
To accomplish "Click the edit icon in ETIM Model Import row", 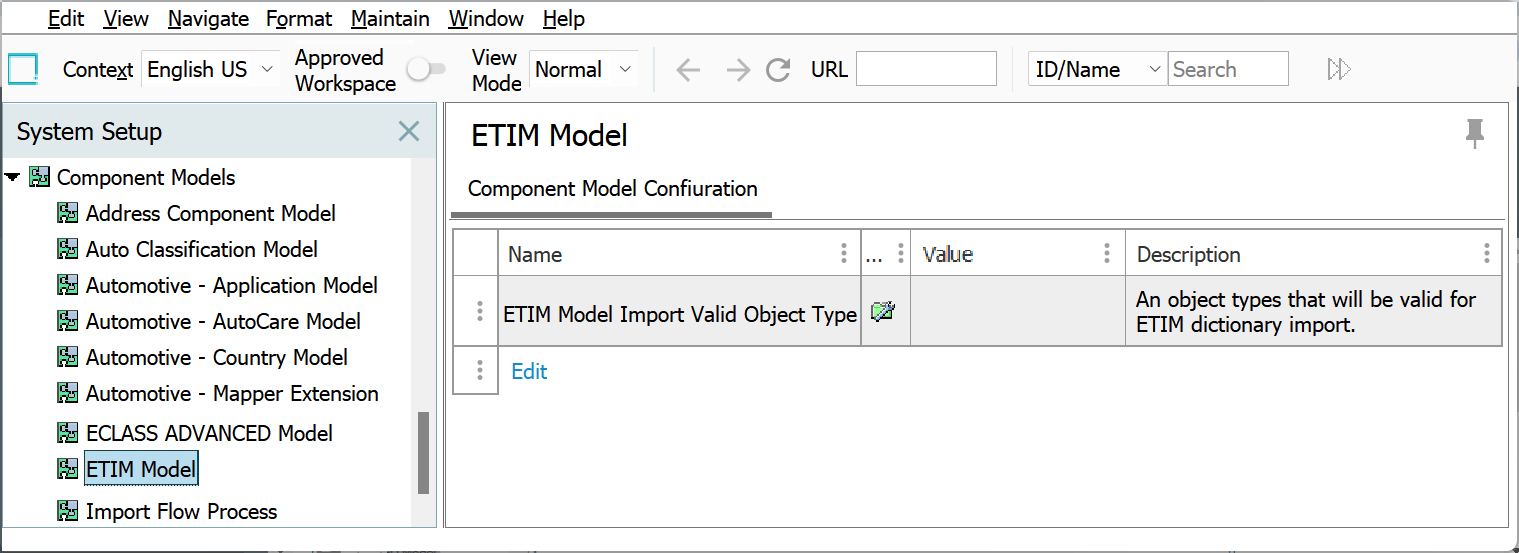I will click(883, 312).
